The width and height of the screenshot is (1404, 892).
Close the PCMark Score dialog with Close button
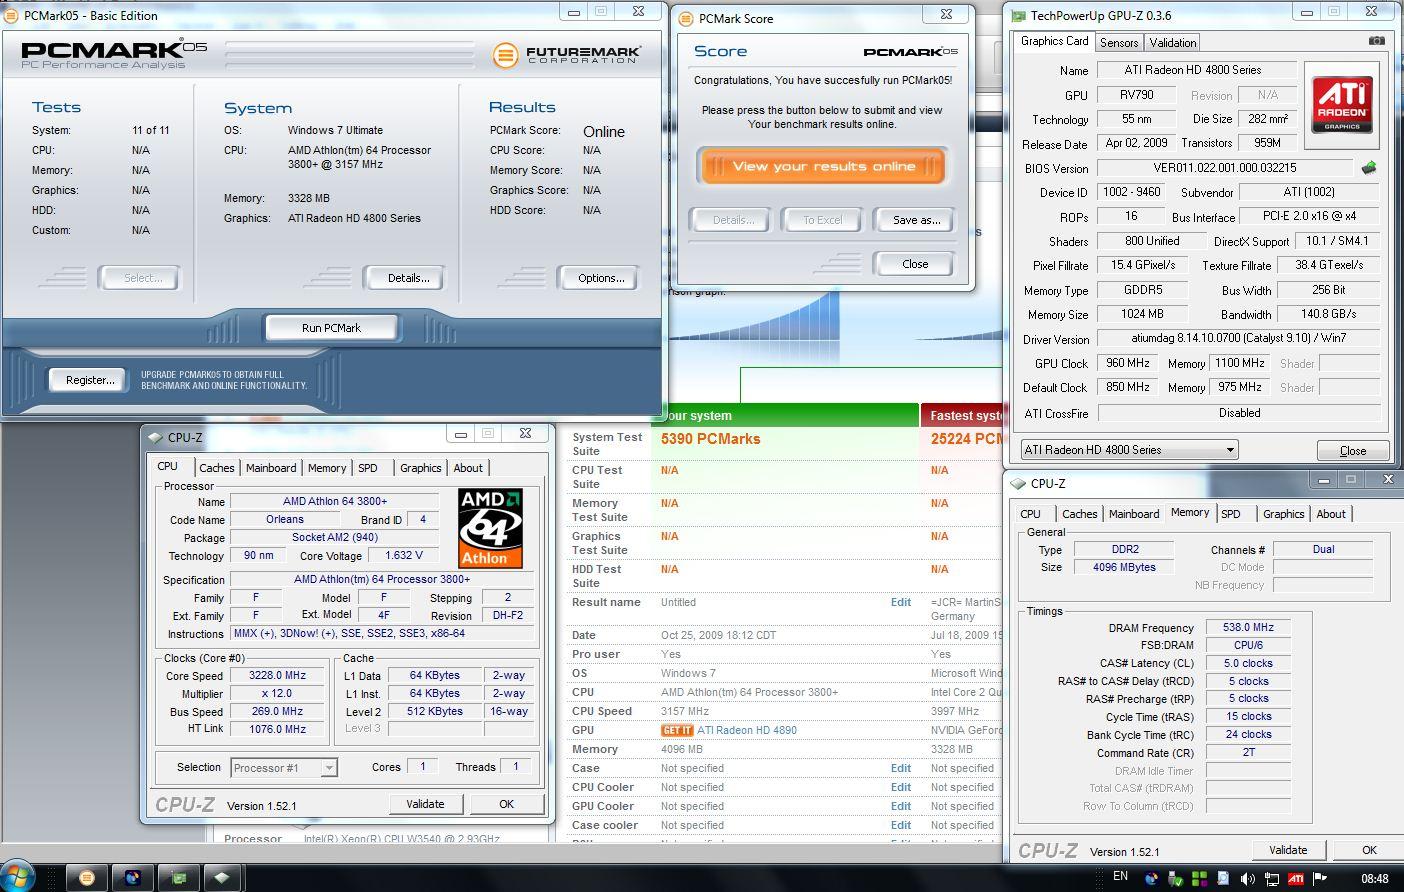pyautogui.click(x=915, y=264)
